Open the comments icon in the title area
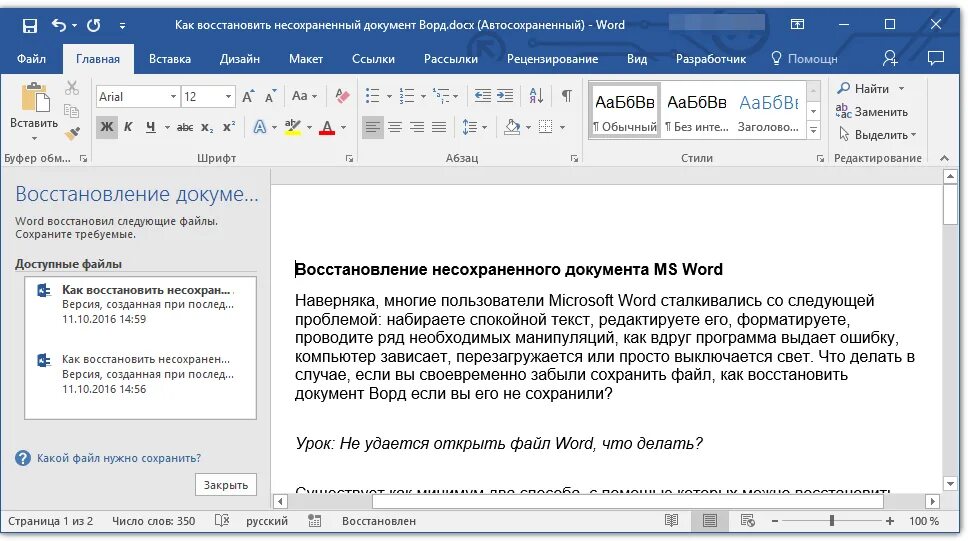968x541 pixels. click(936, 59)
